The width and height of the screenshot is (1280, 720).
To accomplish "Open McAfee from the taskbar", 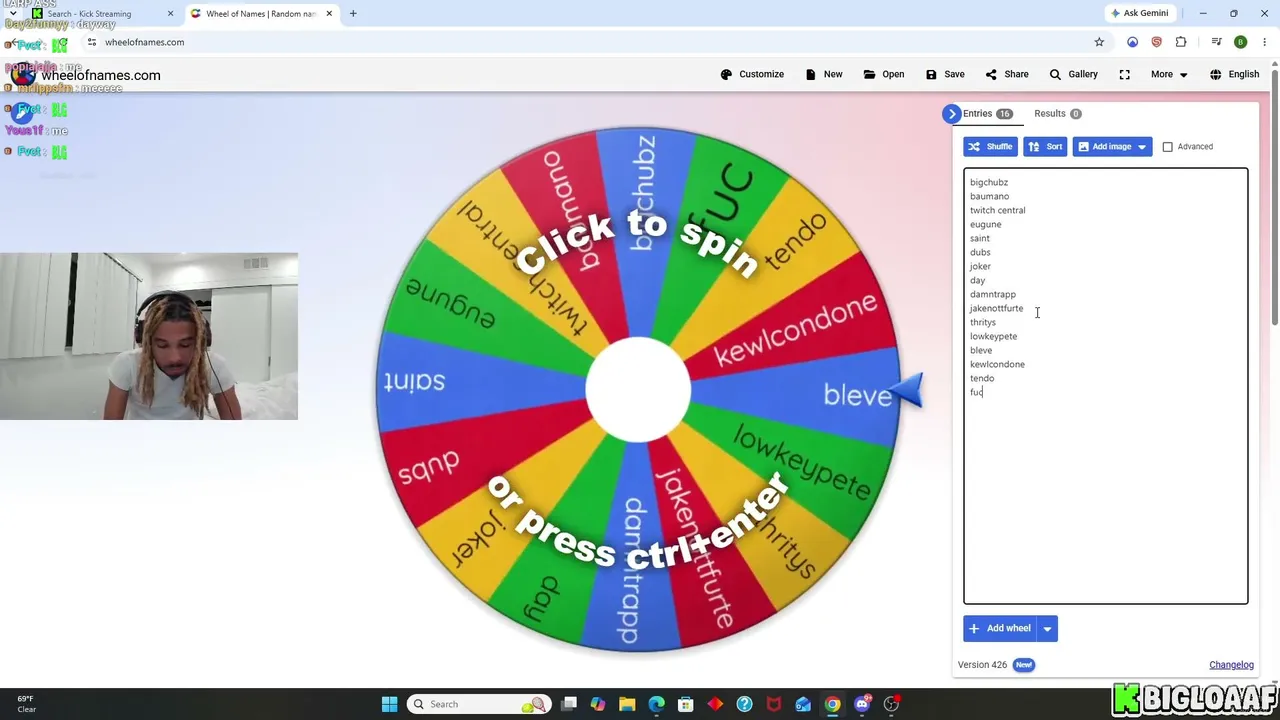I will click(774, 704).
